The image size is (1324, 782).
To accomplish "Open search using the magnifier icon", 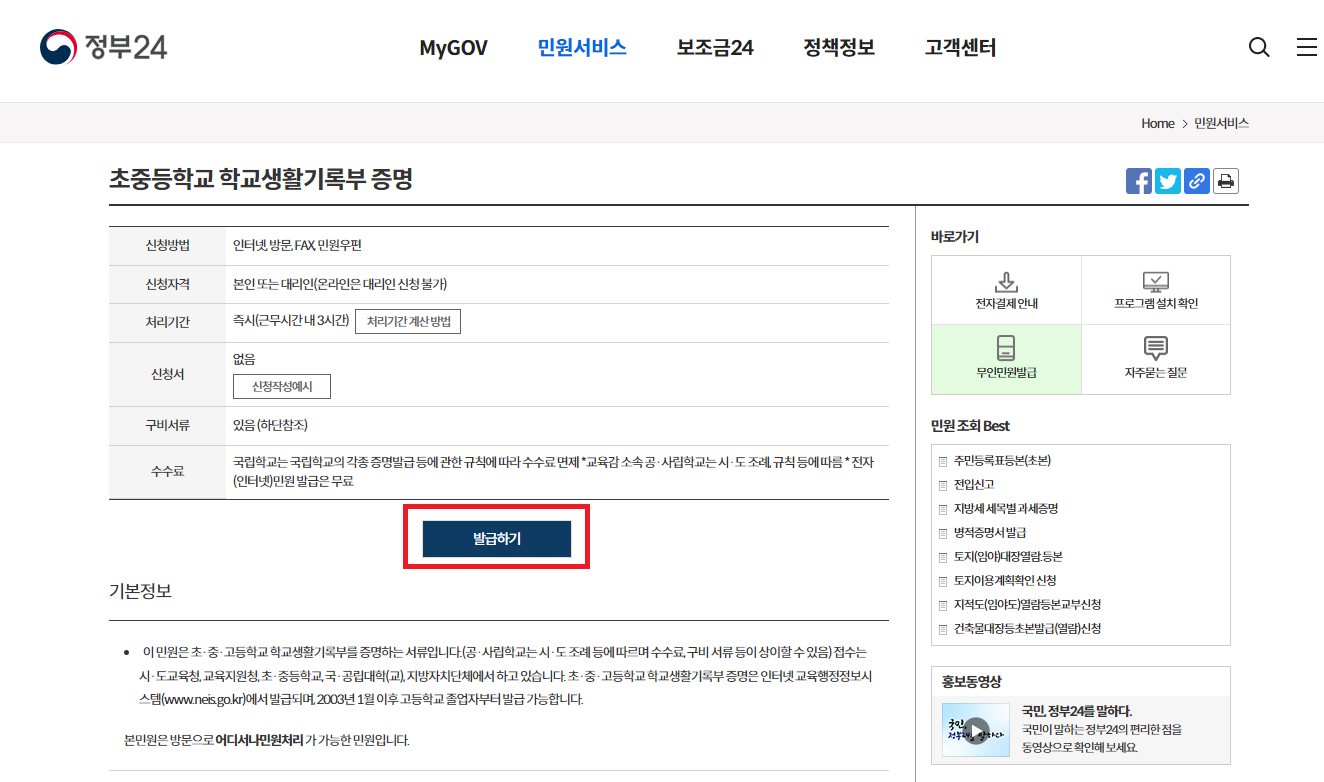I will [1258, 47].
